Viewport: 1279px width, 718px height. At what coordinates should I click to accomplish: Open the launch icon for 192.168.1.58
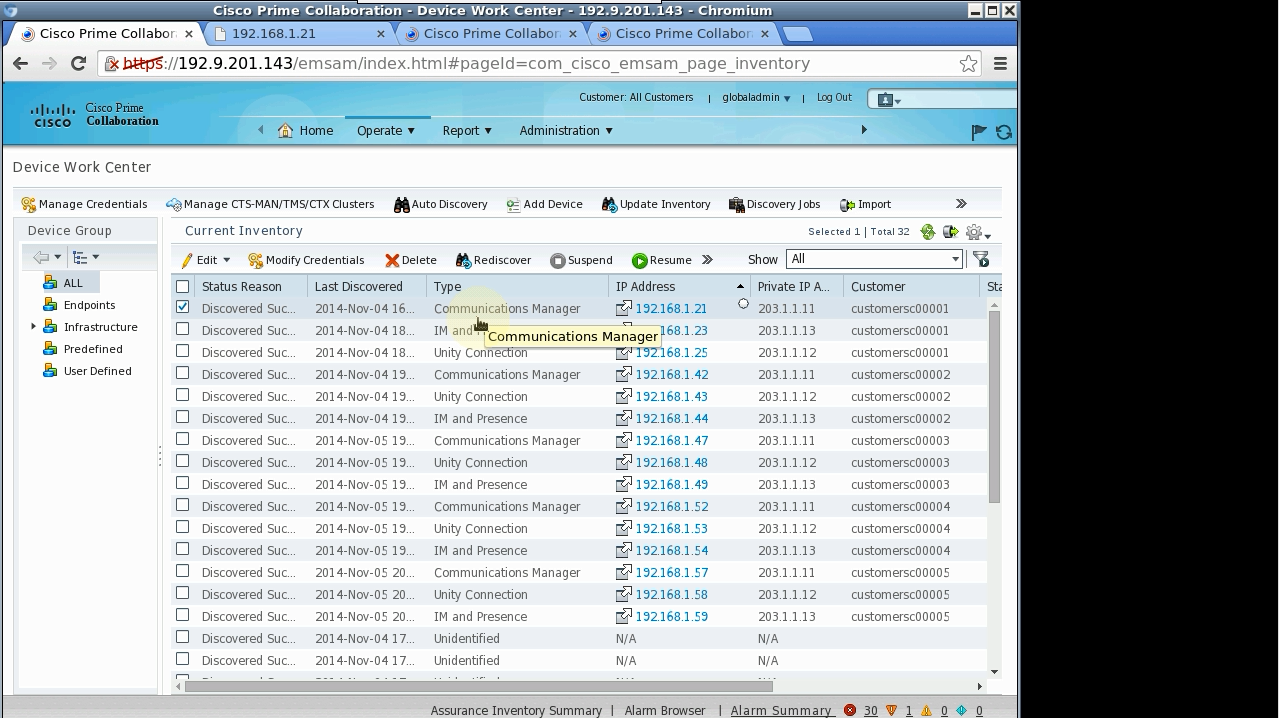(624, 594)
